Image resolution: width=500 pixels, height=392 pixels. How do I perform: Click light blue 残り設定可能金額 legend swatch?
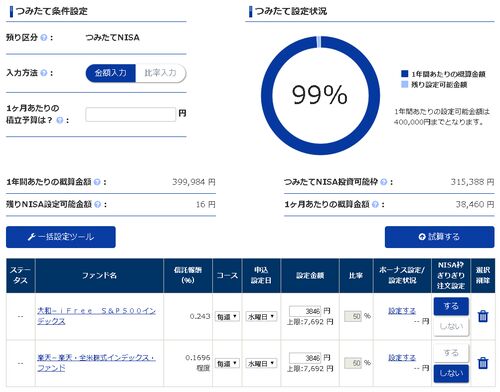[404, 84]
